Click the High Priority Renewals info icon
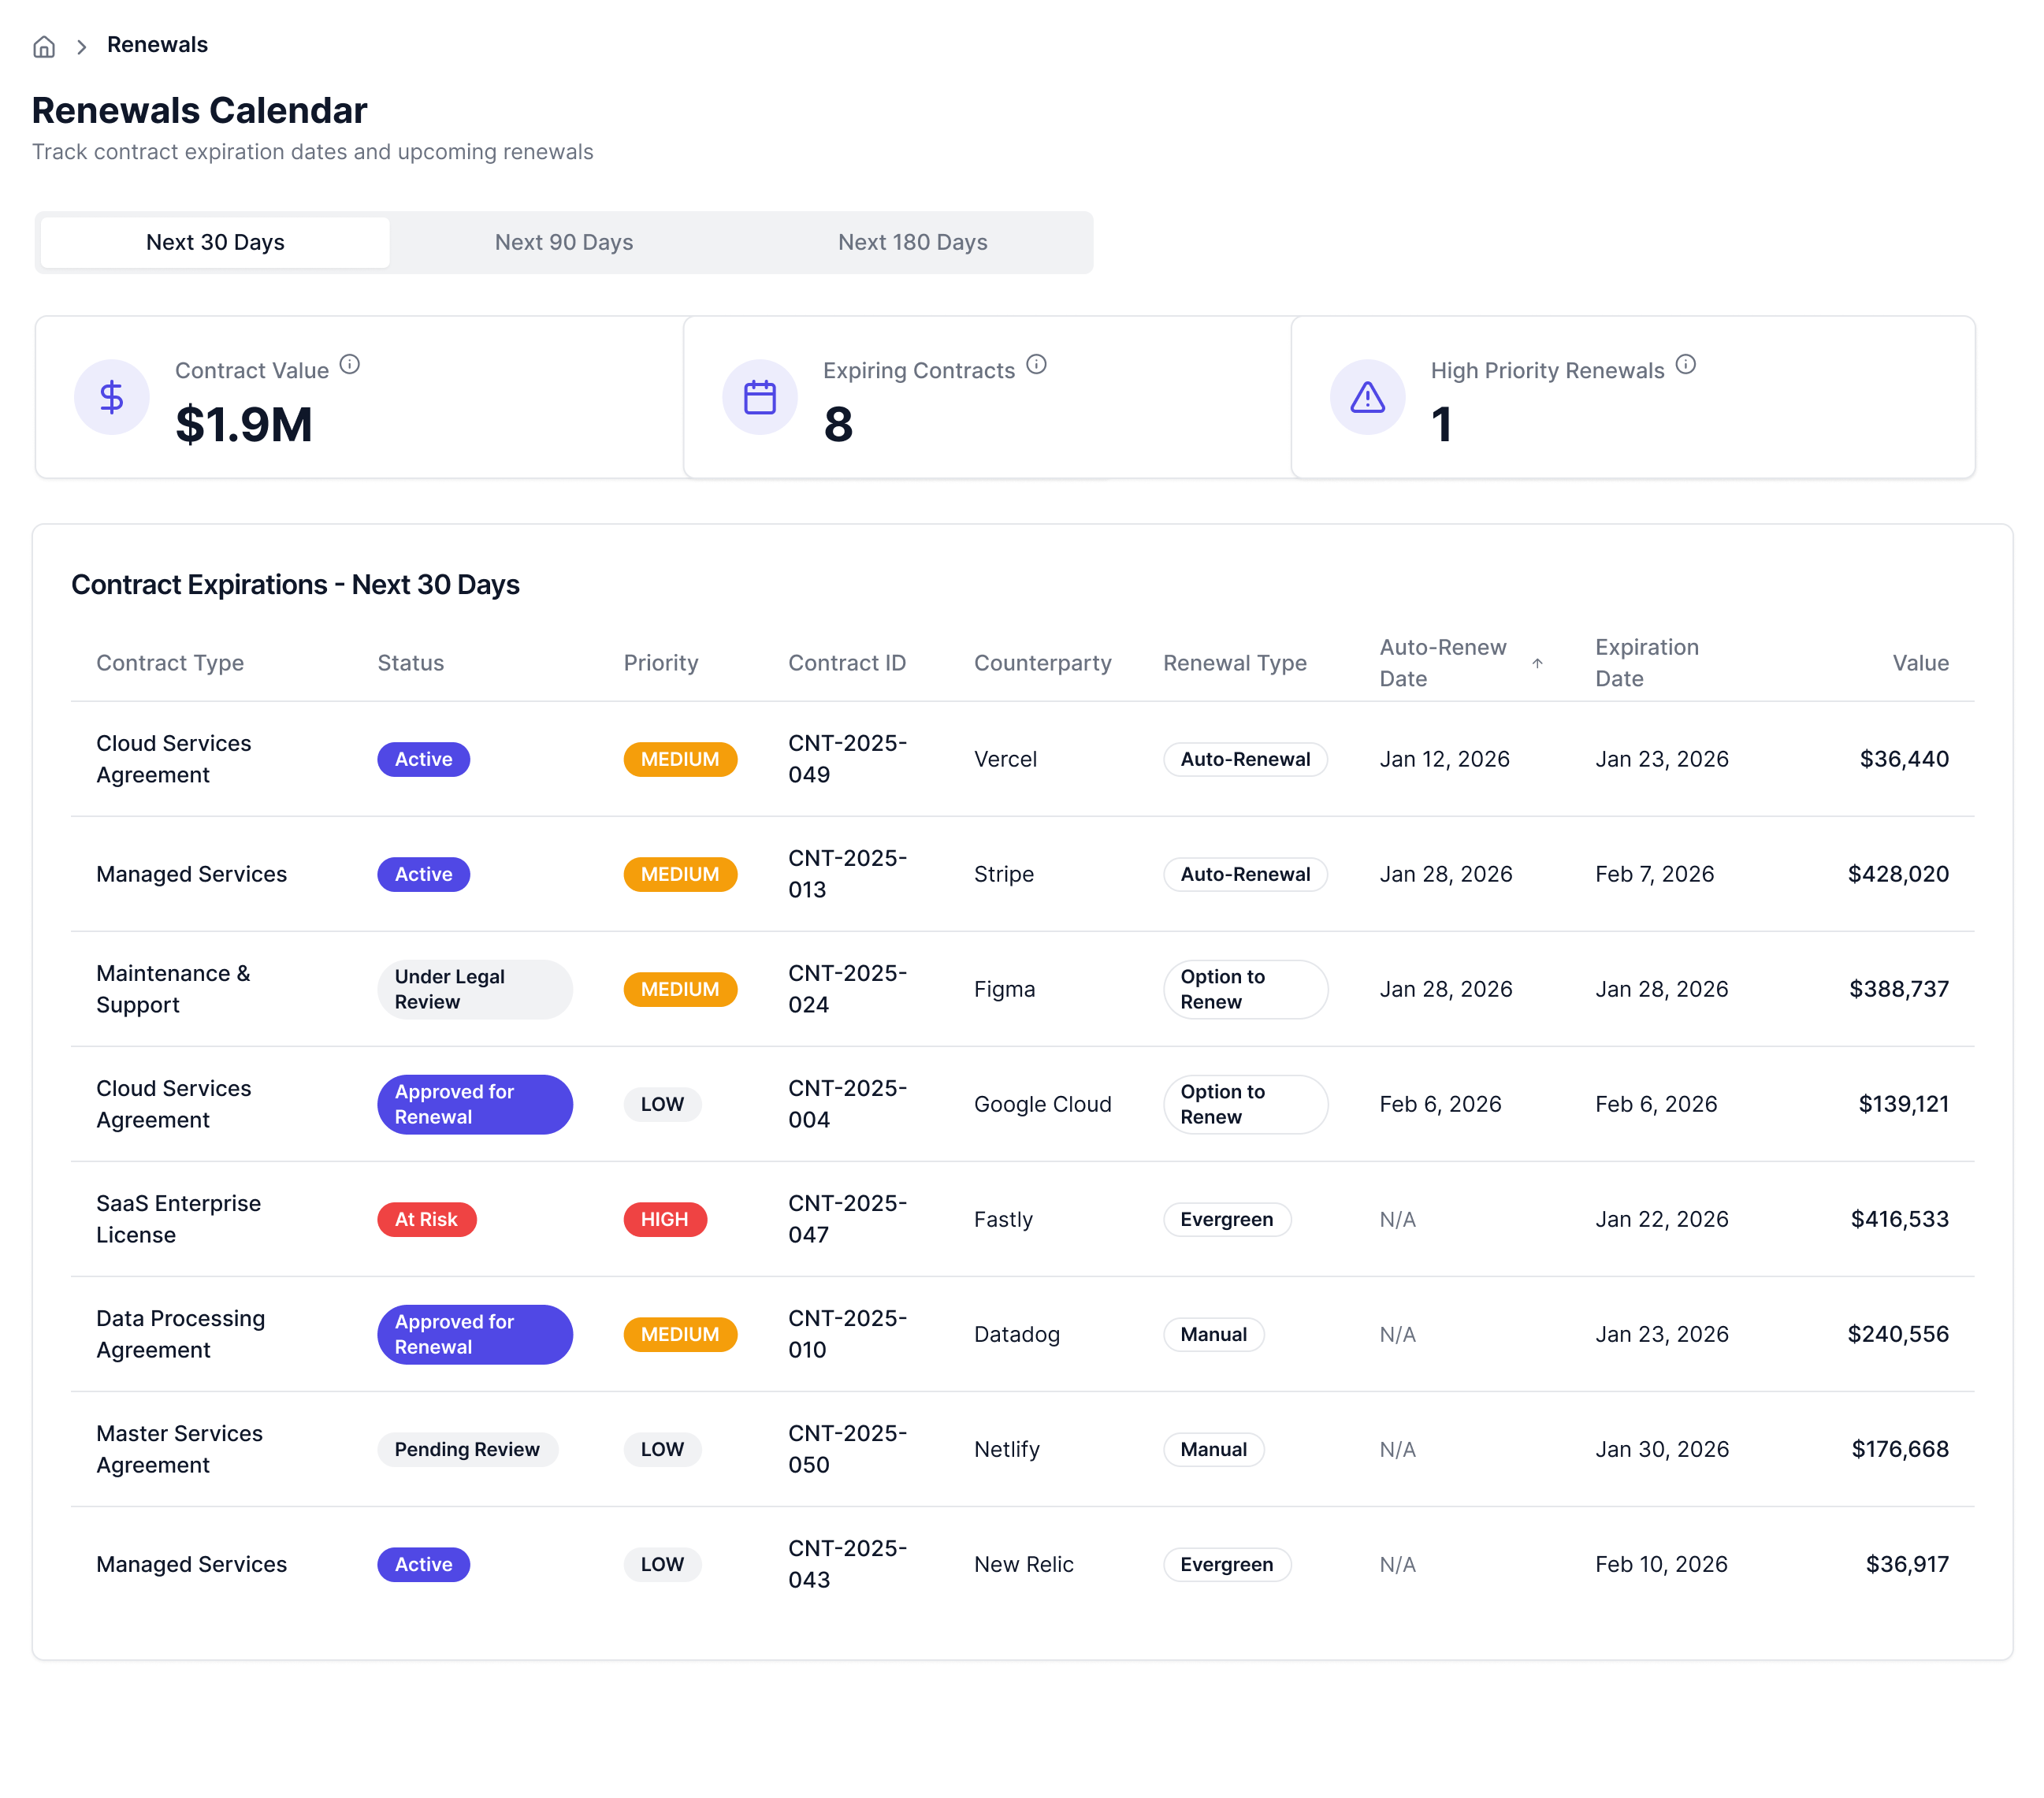 [x=1685, y=364]
